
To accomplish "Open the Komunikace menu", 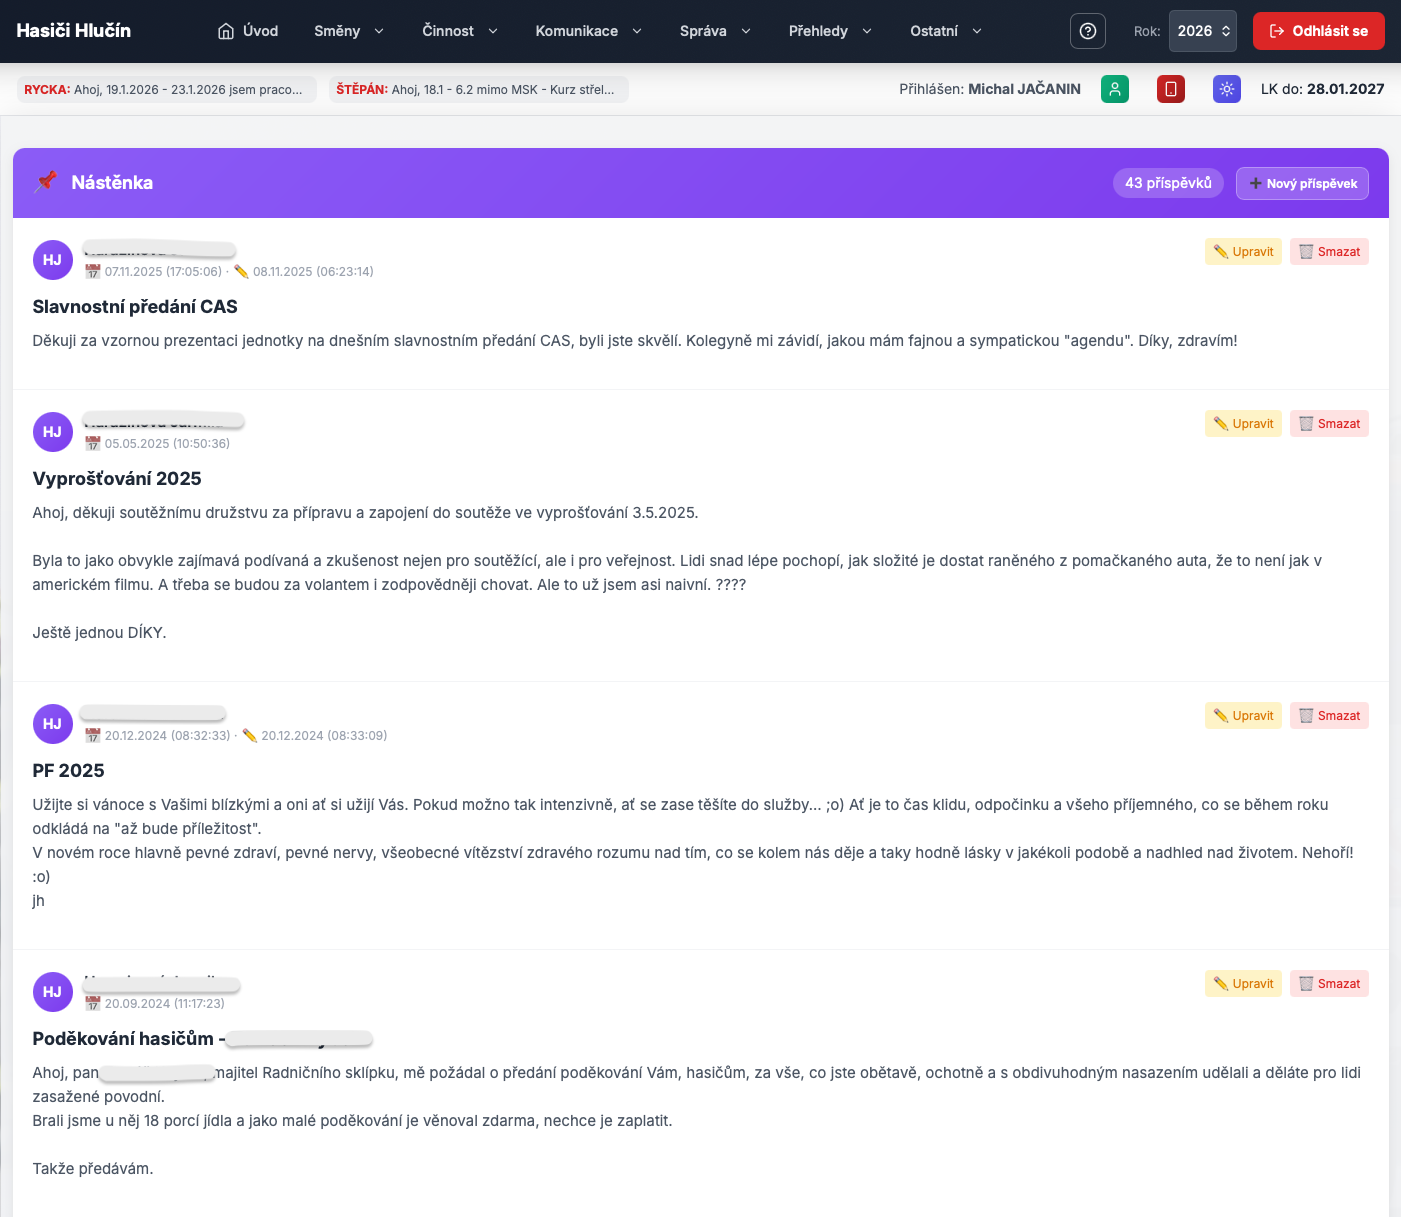I will click(x=588, y=31).
